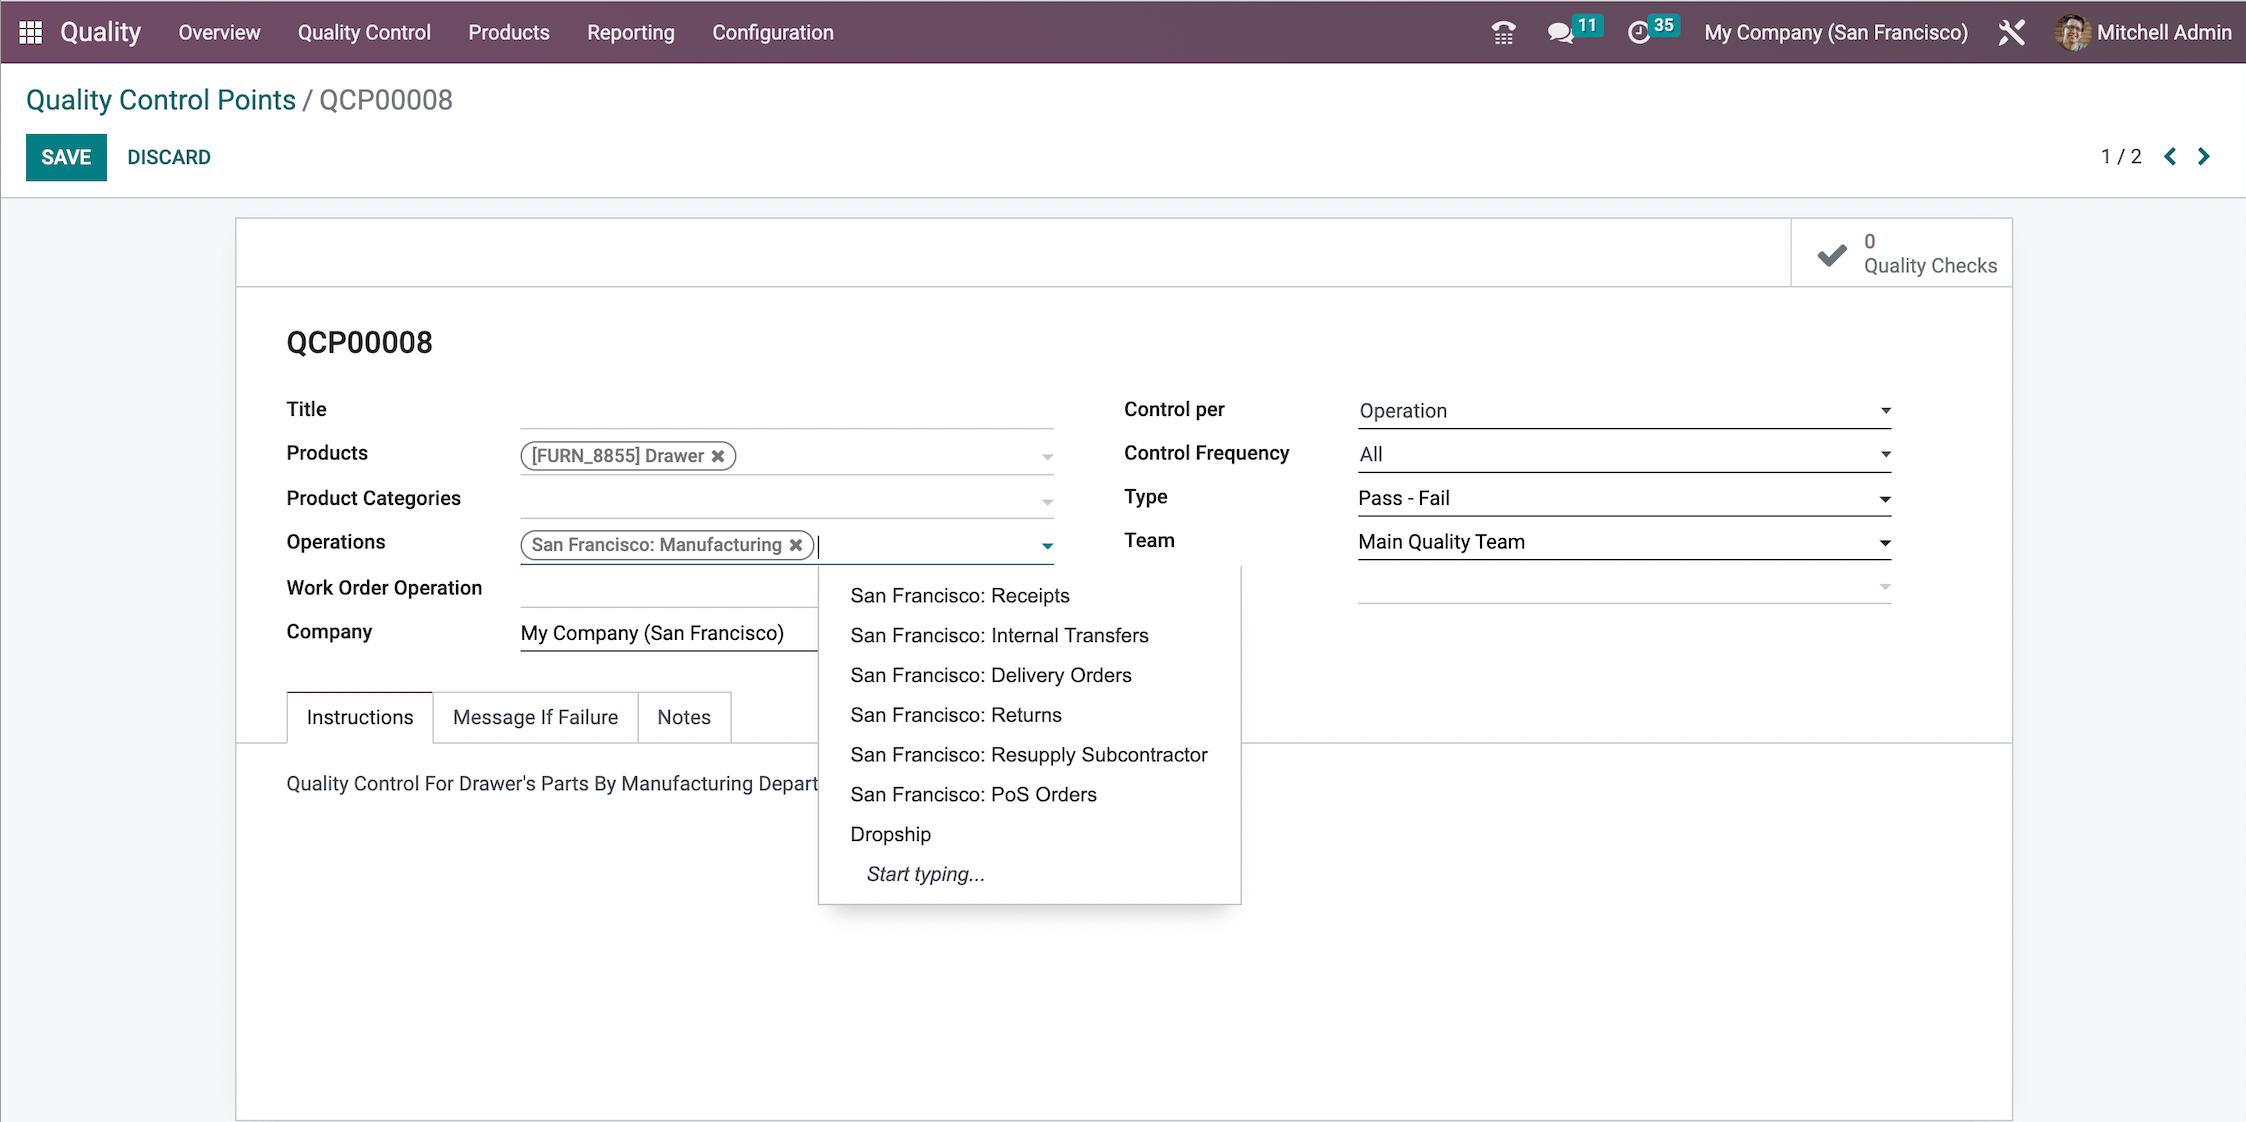Screen dimensions: 2246x1122
Task: Click the SAVE button
Action: (66, 157)
